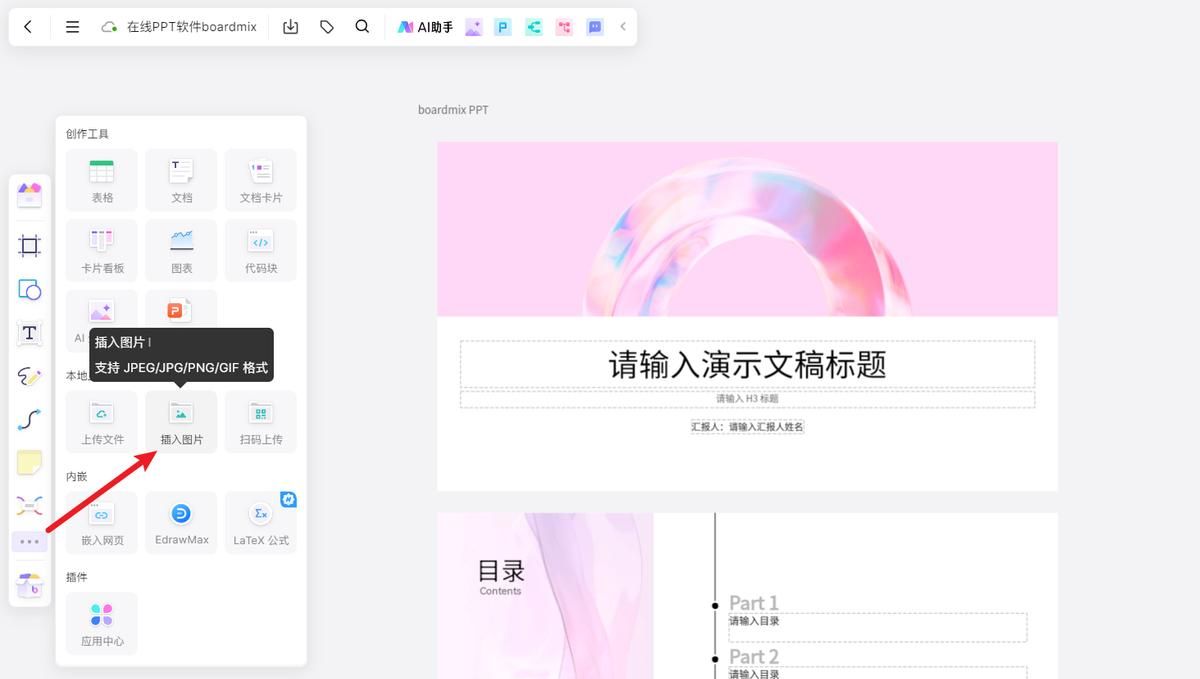Click the export download icon
Image resolution: width=1200 pixels, height=679 pixels.
click(x=291, y=27)
